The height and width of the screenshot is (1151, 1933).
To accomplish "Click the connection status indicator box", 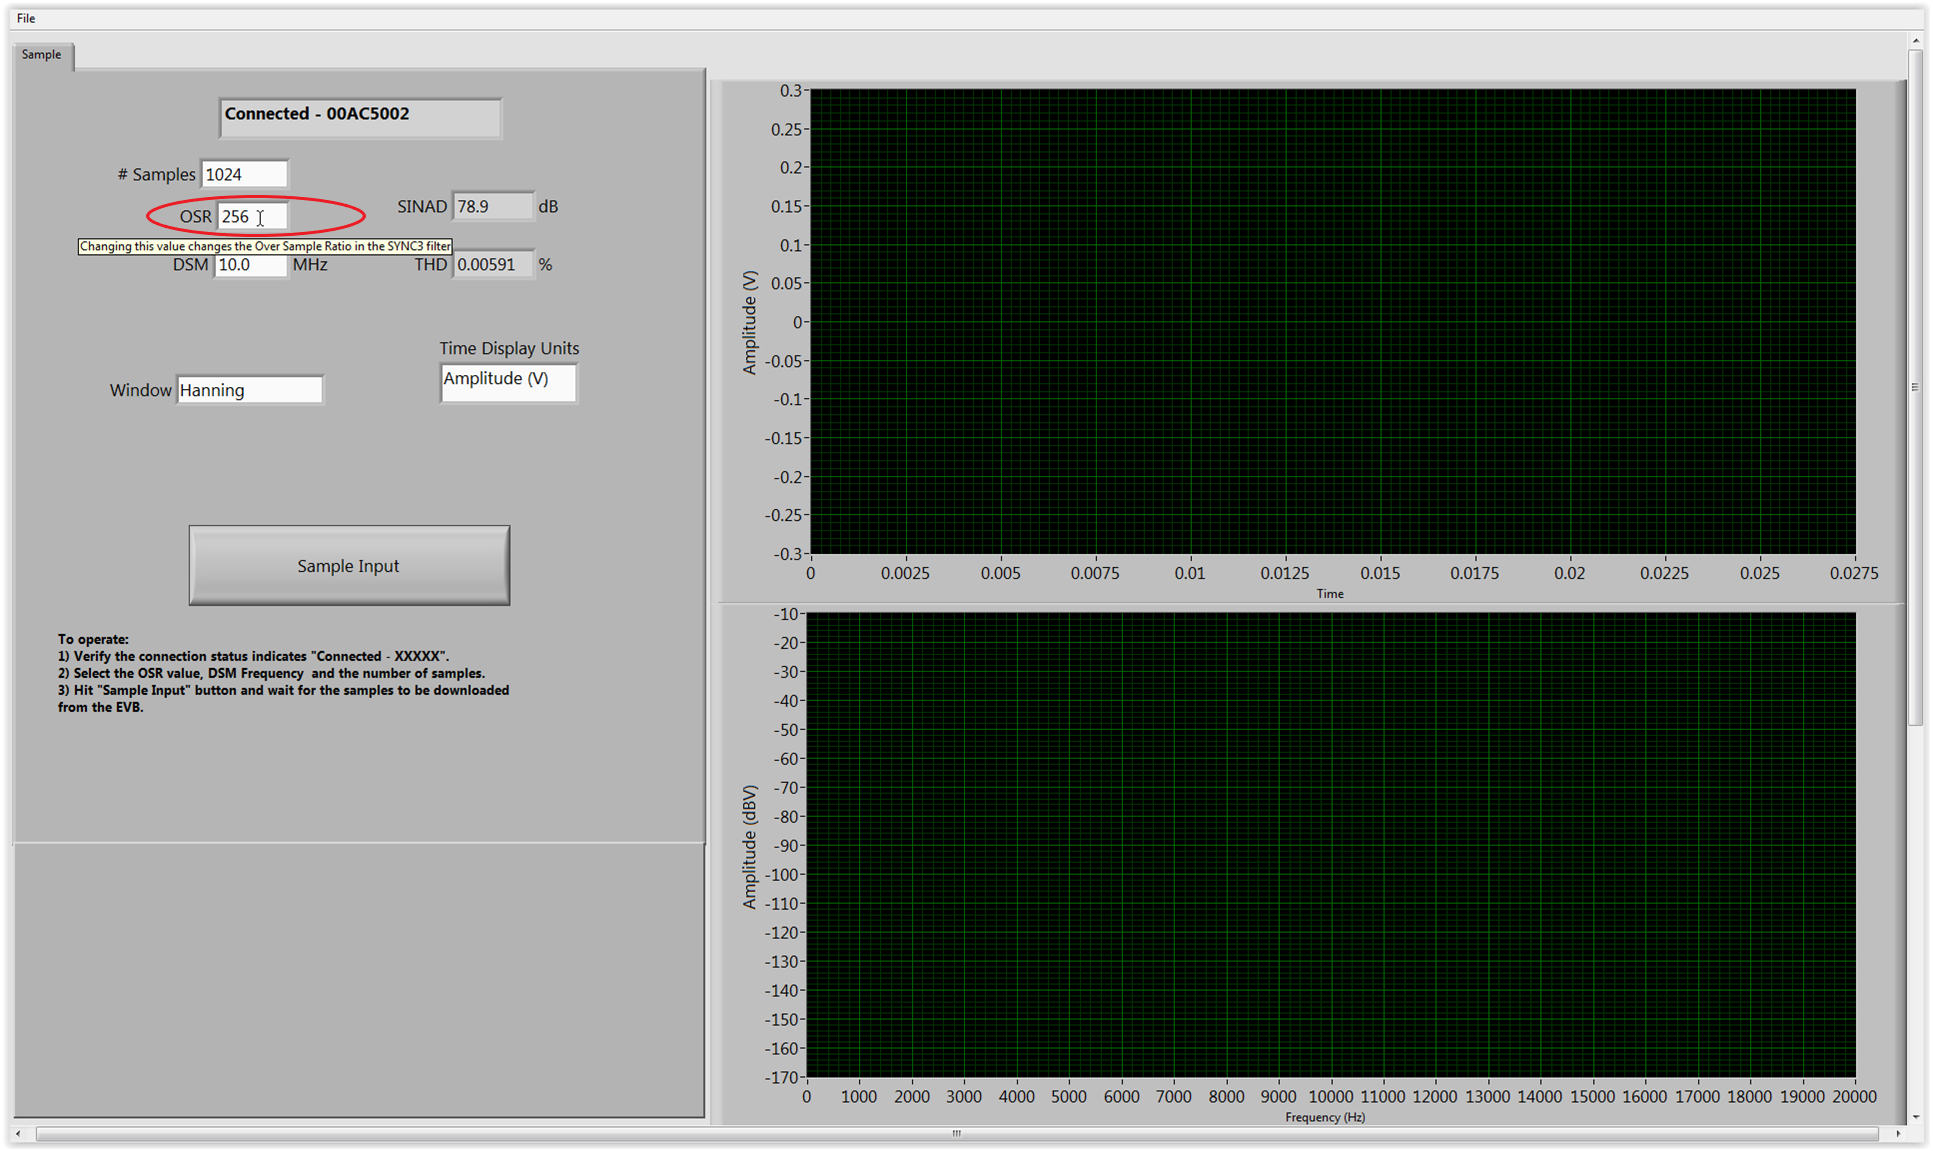I will [x=360, y=116].
